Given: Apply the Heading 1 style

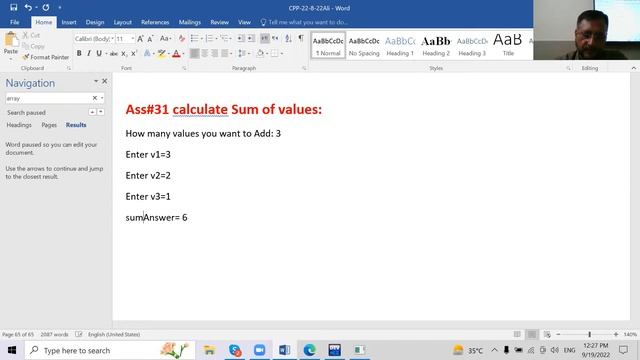Looking at the screenshot, I should click(400, 45).
